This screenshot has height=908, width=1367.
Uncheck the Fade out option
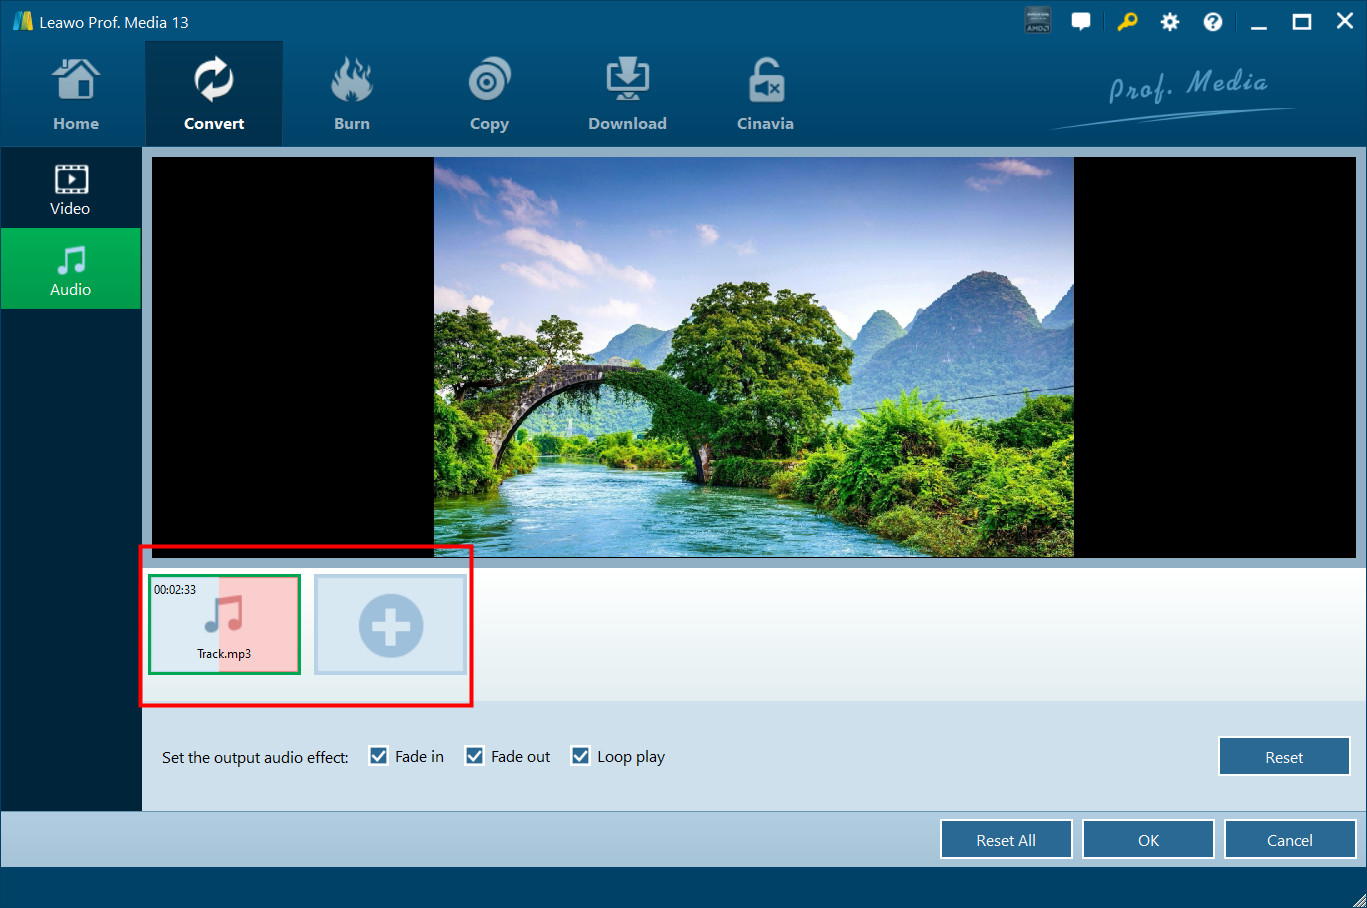(475, 756)
